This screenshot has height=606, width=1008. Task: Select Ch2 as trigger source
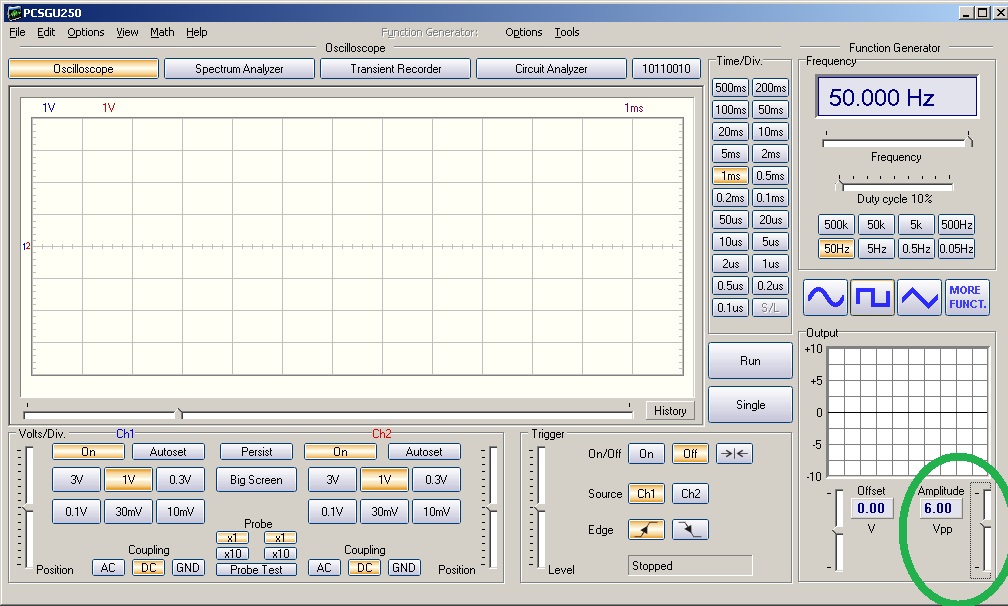point(690,494)
